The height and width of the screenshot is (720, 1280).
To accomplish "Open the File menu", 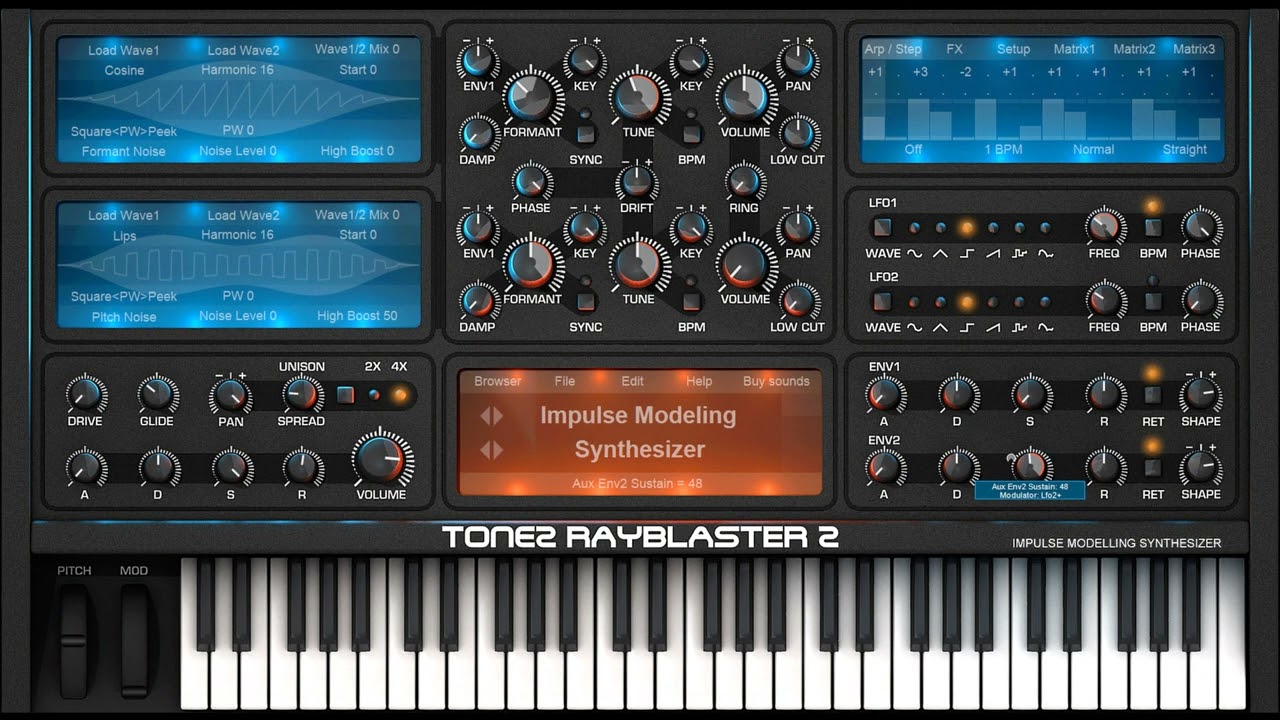I will [x=565, y=382].
